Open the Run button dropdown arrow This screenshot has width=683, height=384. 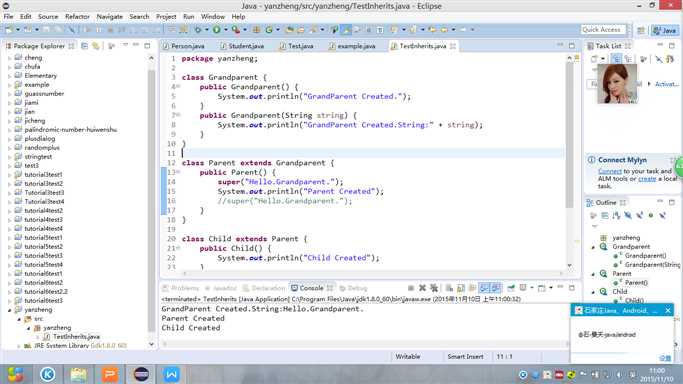click(x=226, y=30)
